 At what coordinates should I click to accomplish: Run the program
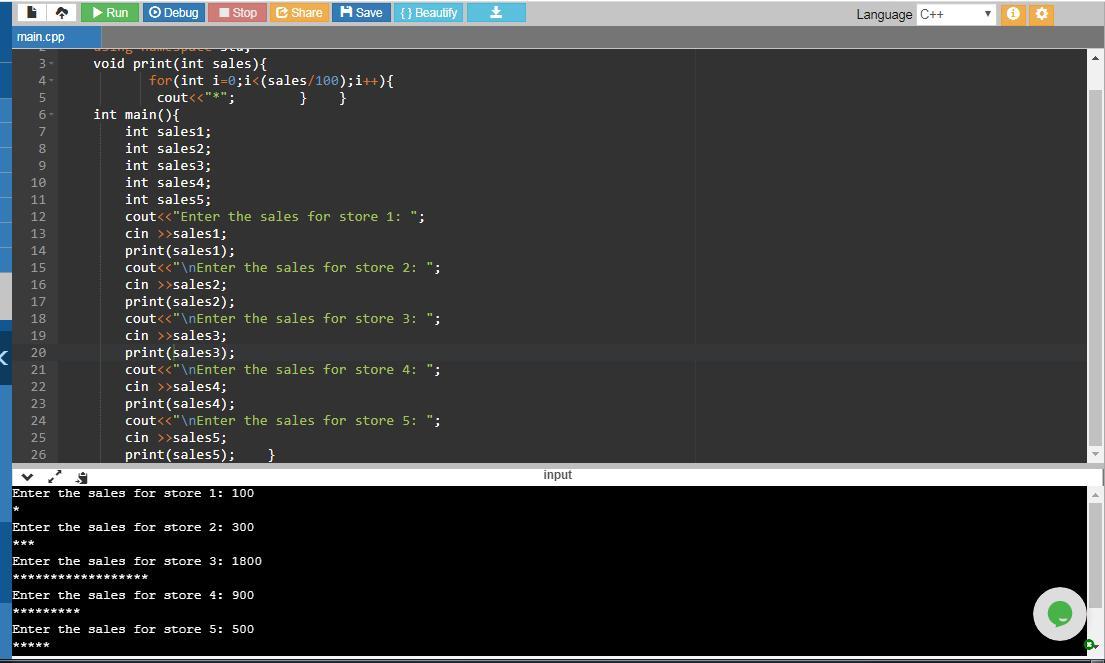(x=110, y=13)
